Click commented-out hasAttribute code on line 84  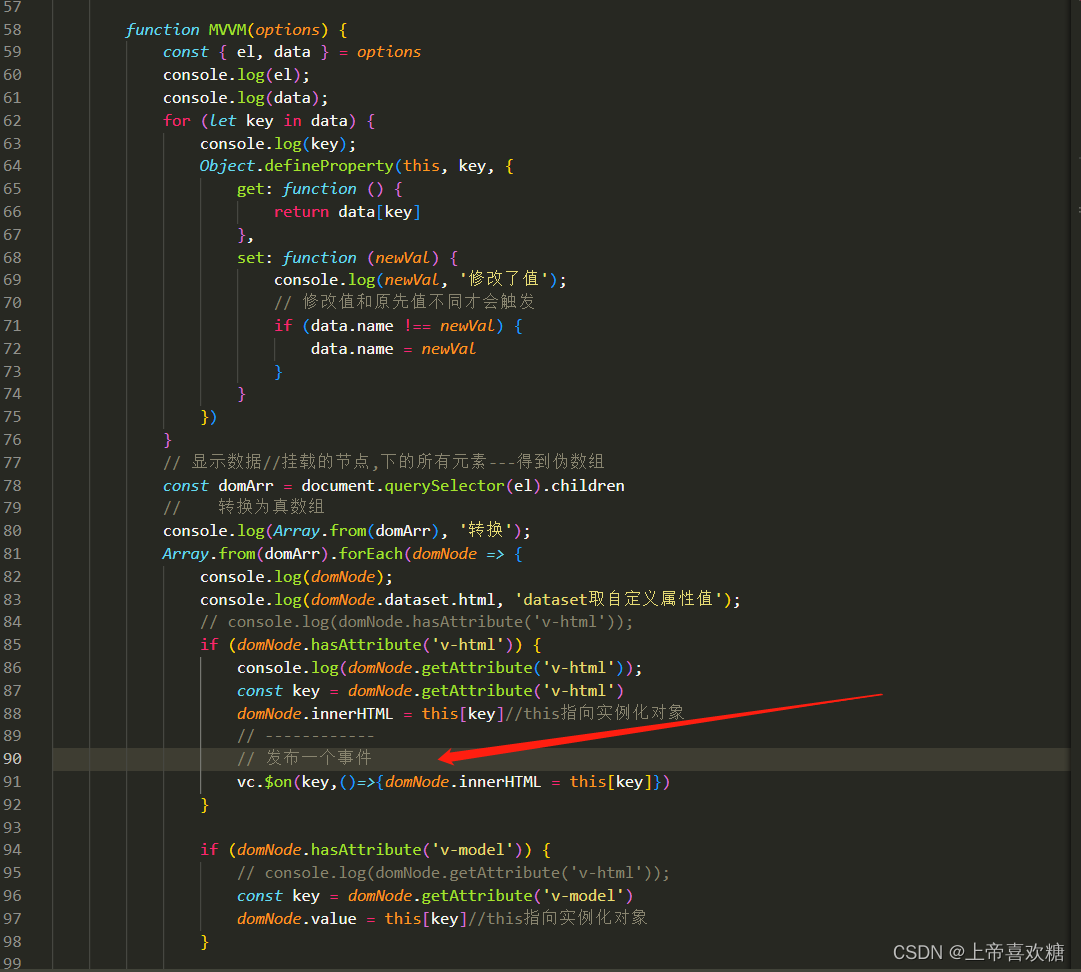click(416, 622)
